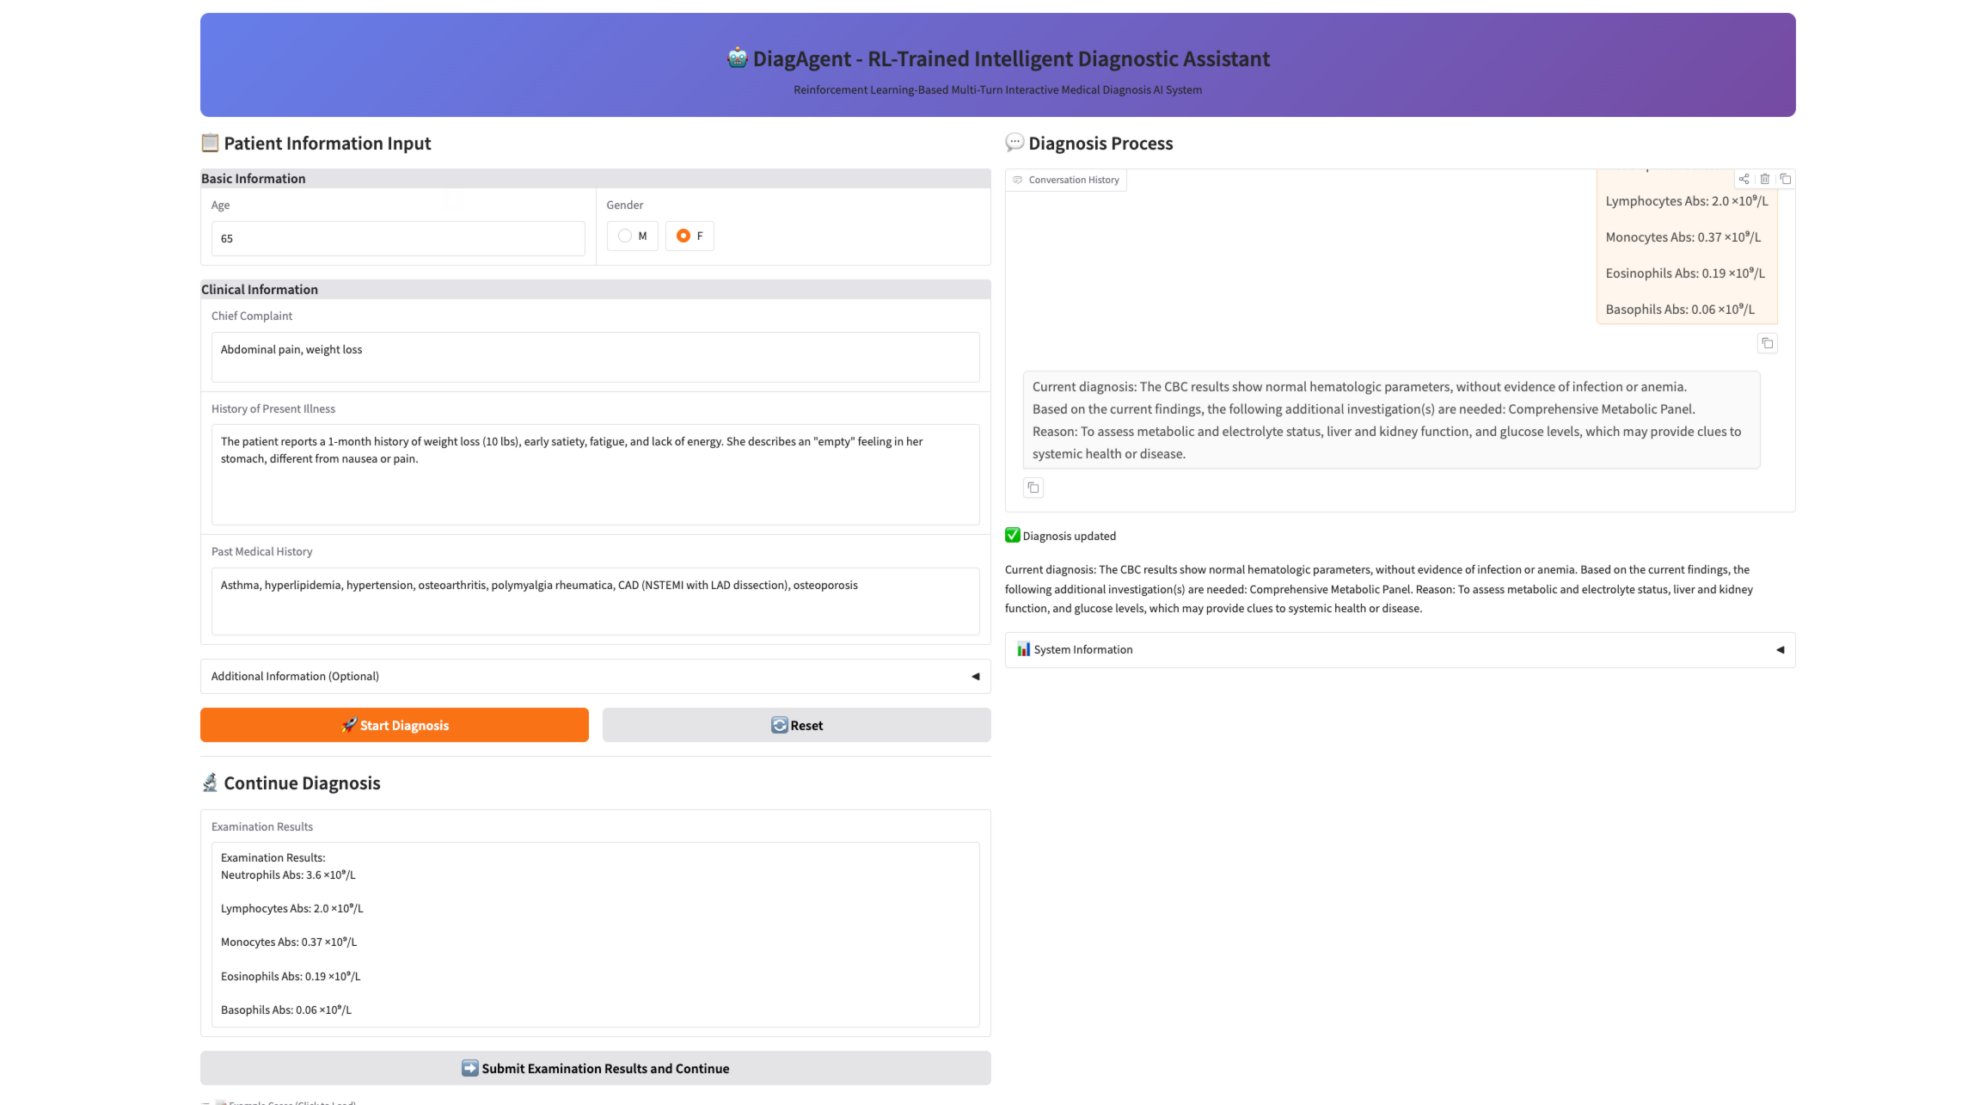Click into the Age input field
The width and height of the screenshot is (1980, 1105).
point(397,239)
